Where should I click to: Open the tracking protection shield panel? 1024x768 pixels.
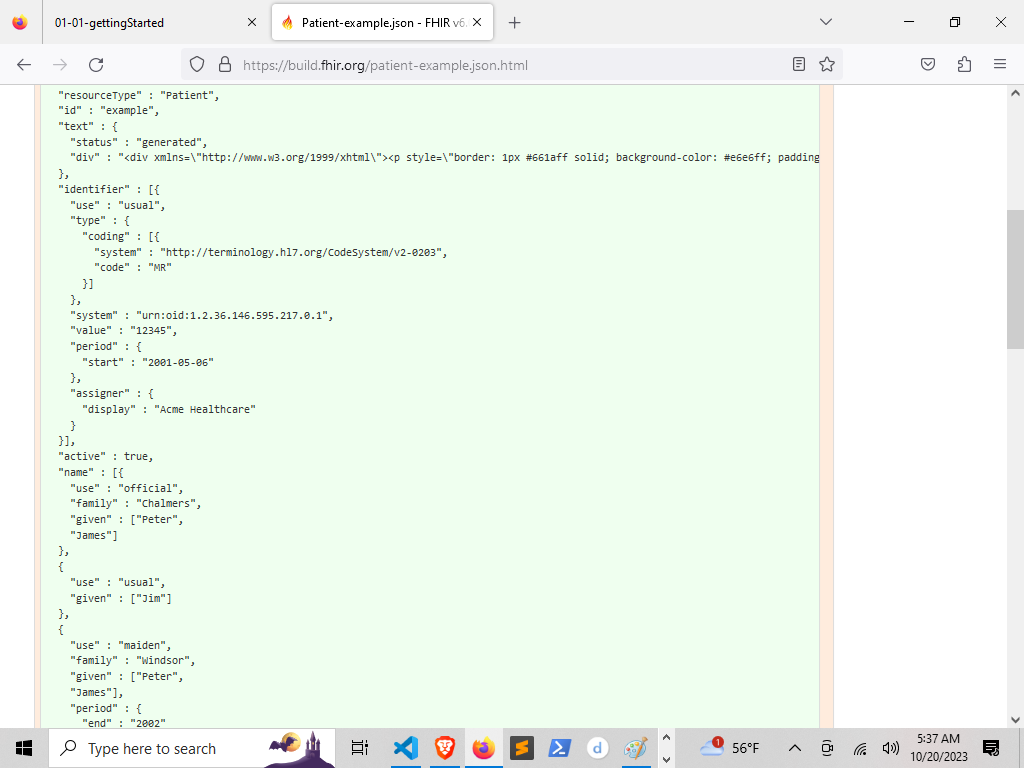tap(197, 64)
